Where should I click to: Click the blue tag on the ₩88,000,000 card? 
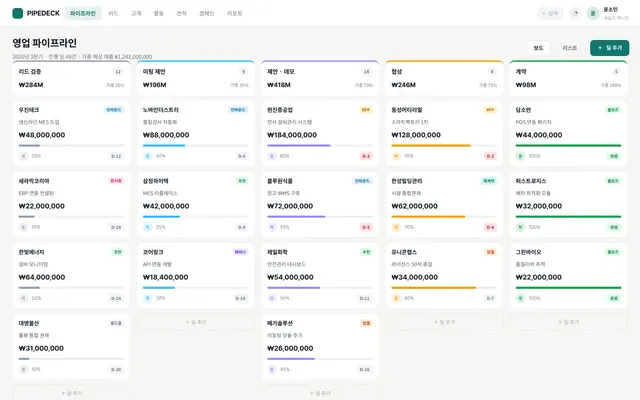pos(238,110)
